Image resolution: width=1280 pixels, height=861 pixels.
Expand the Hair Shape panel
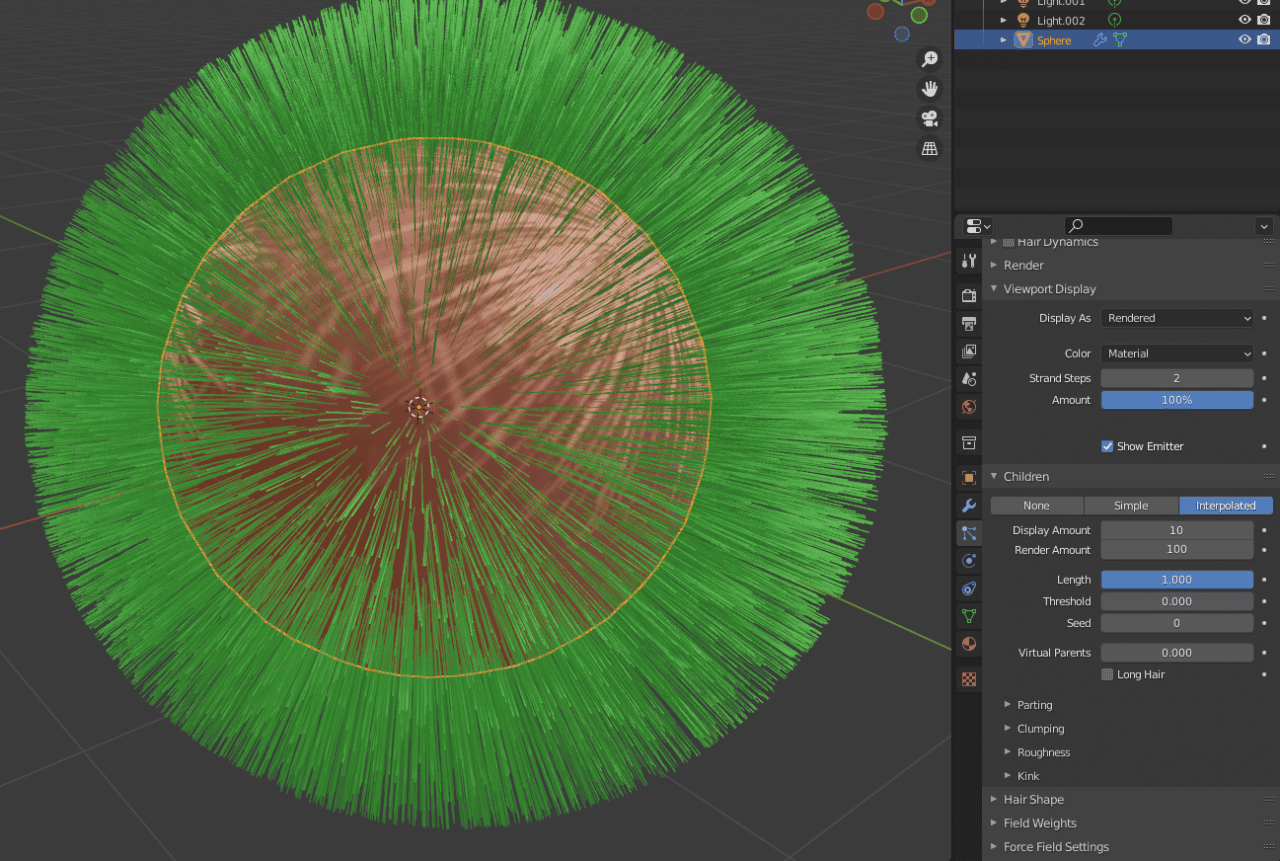1033,799
